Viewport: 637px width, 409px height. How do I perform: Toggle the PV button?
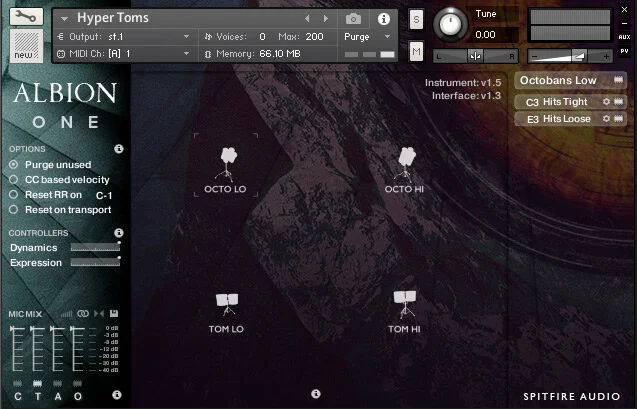click(624, 51)
